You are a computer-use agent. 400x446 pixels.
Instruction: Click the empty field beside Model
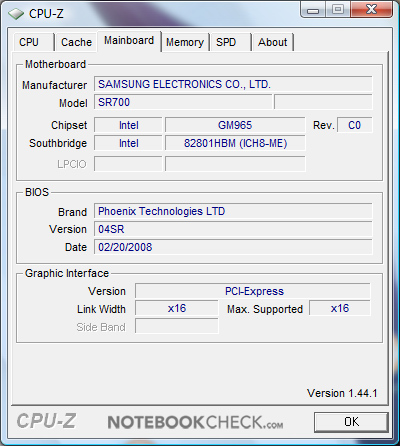click(x=323, y=102)
